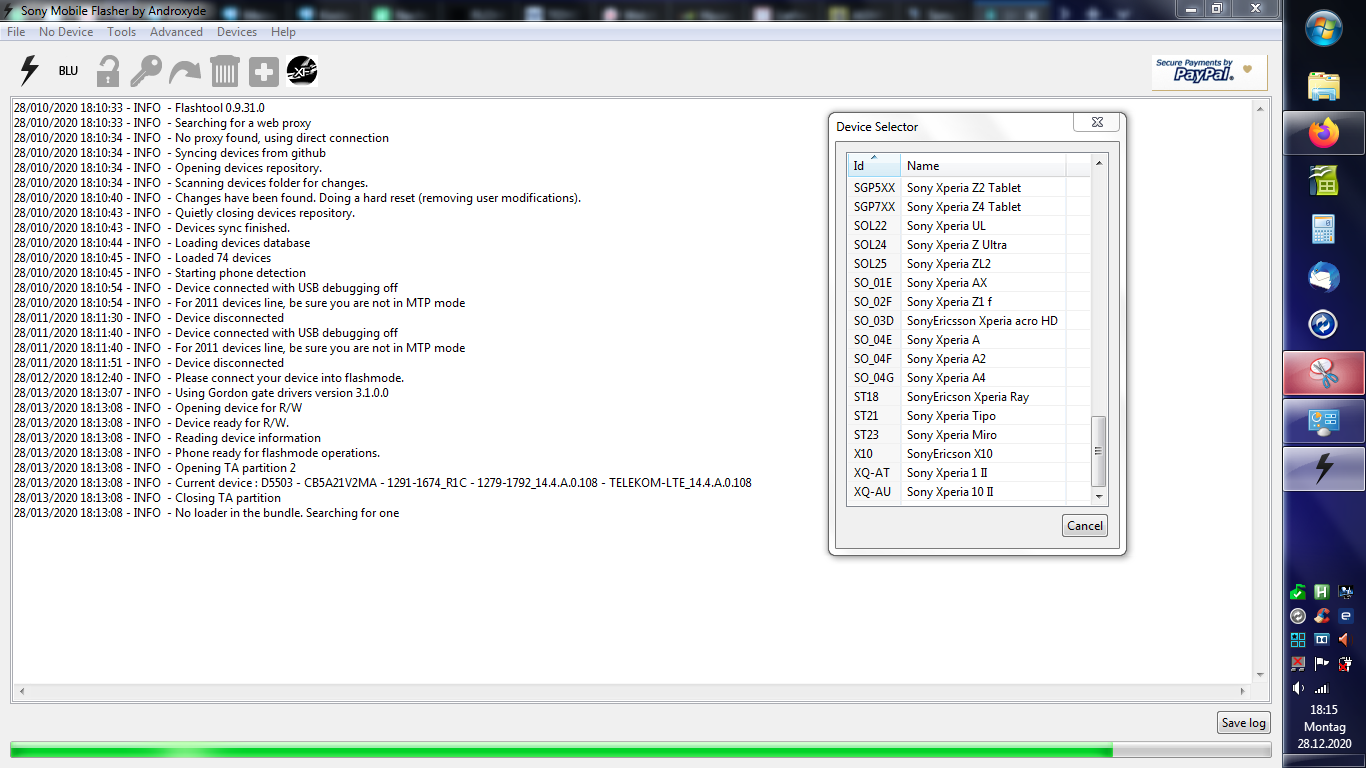Open Thunderbird mail from the taskbar

pyautogui.click(x=1324, y=277)
